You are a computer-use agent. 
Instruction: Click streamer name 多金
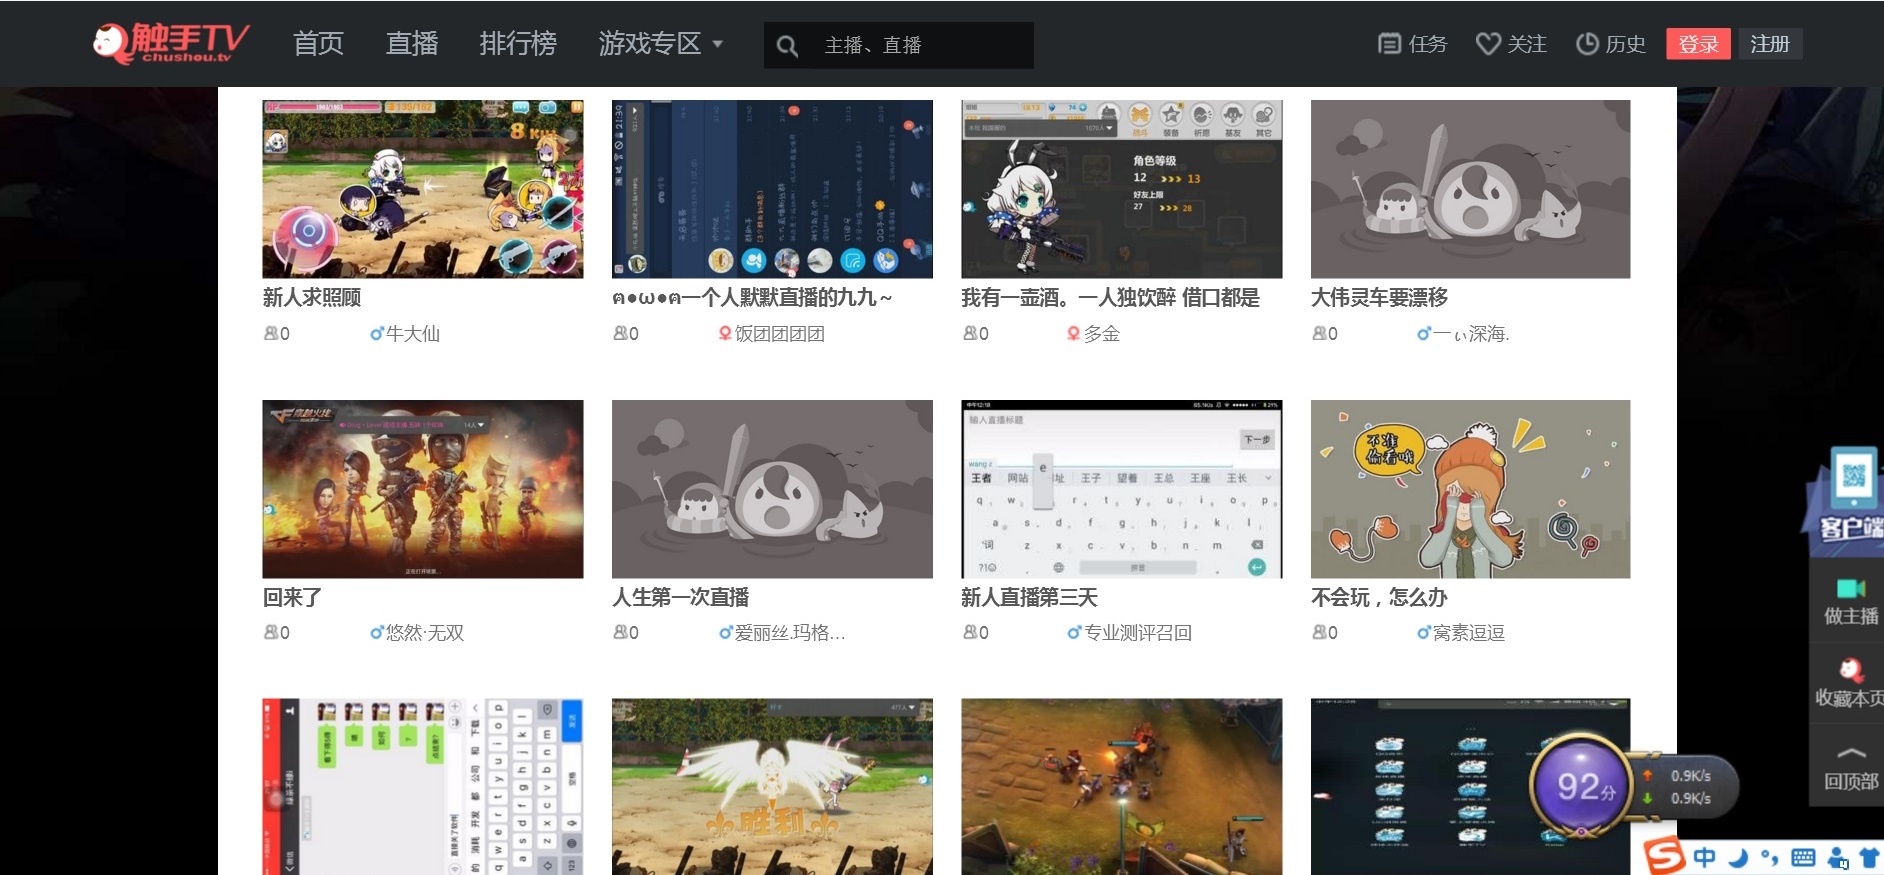point(1101,333)
